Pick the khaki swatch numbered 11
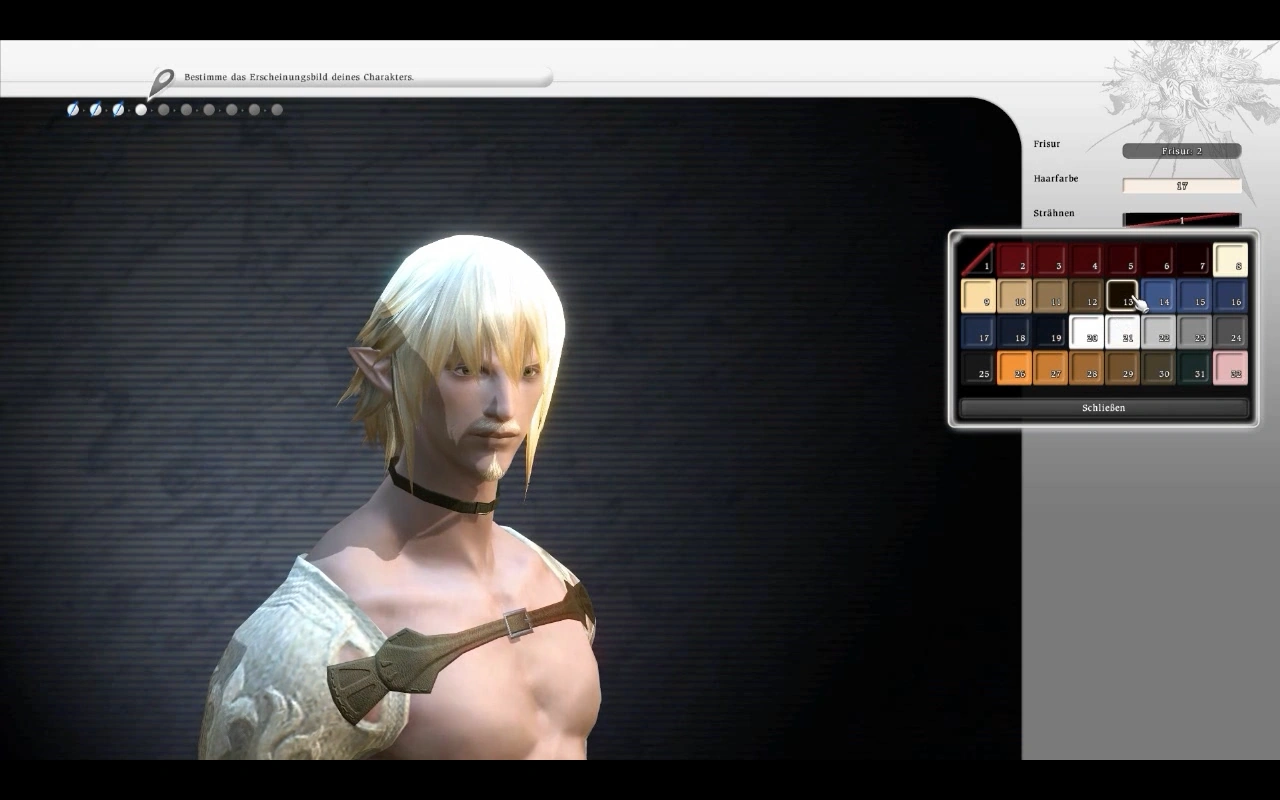1280x800 pixels. [x=1050, y=296]
